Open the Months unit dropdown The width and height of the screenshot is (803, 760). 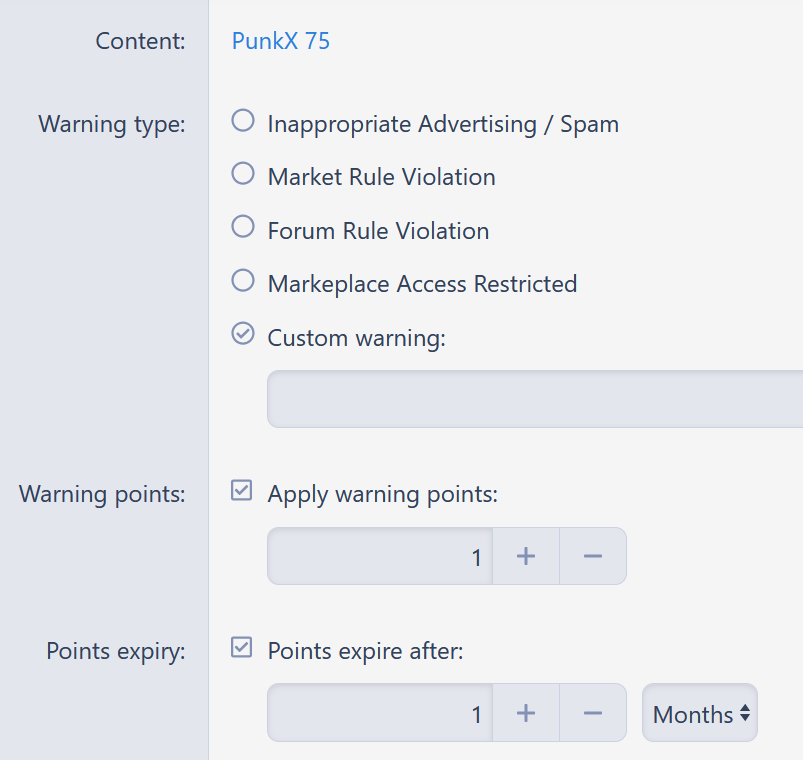[700, 713]
